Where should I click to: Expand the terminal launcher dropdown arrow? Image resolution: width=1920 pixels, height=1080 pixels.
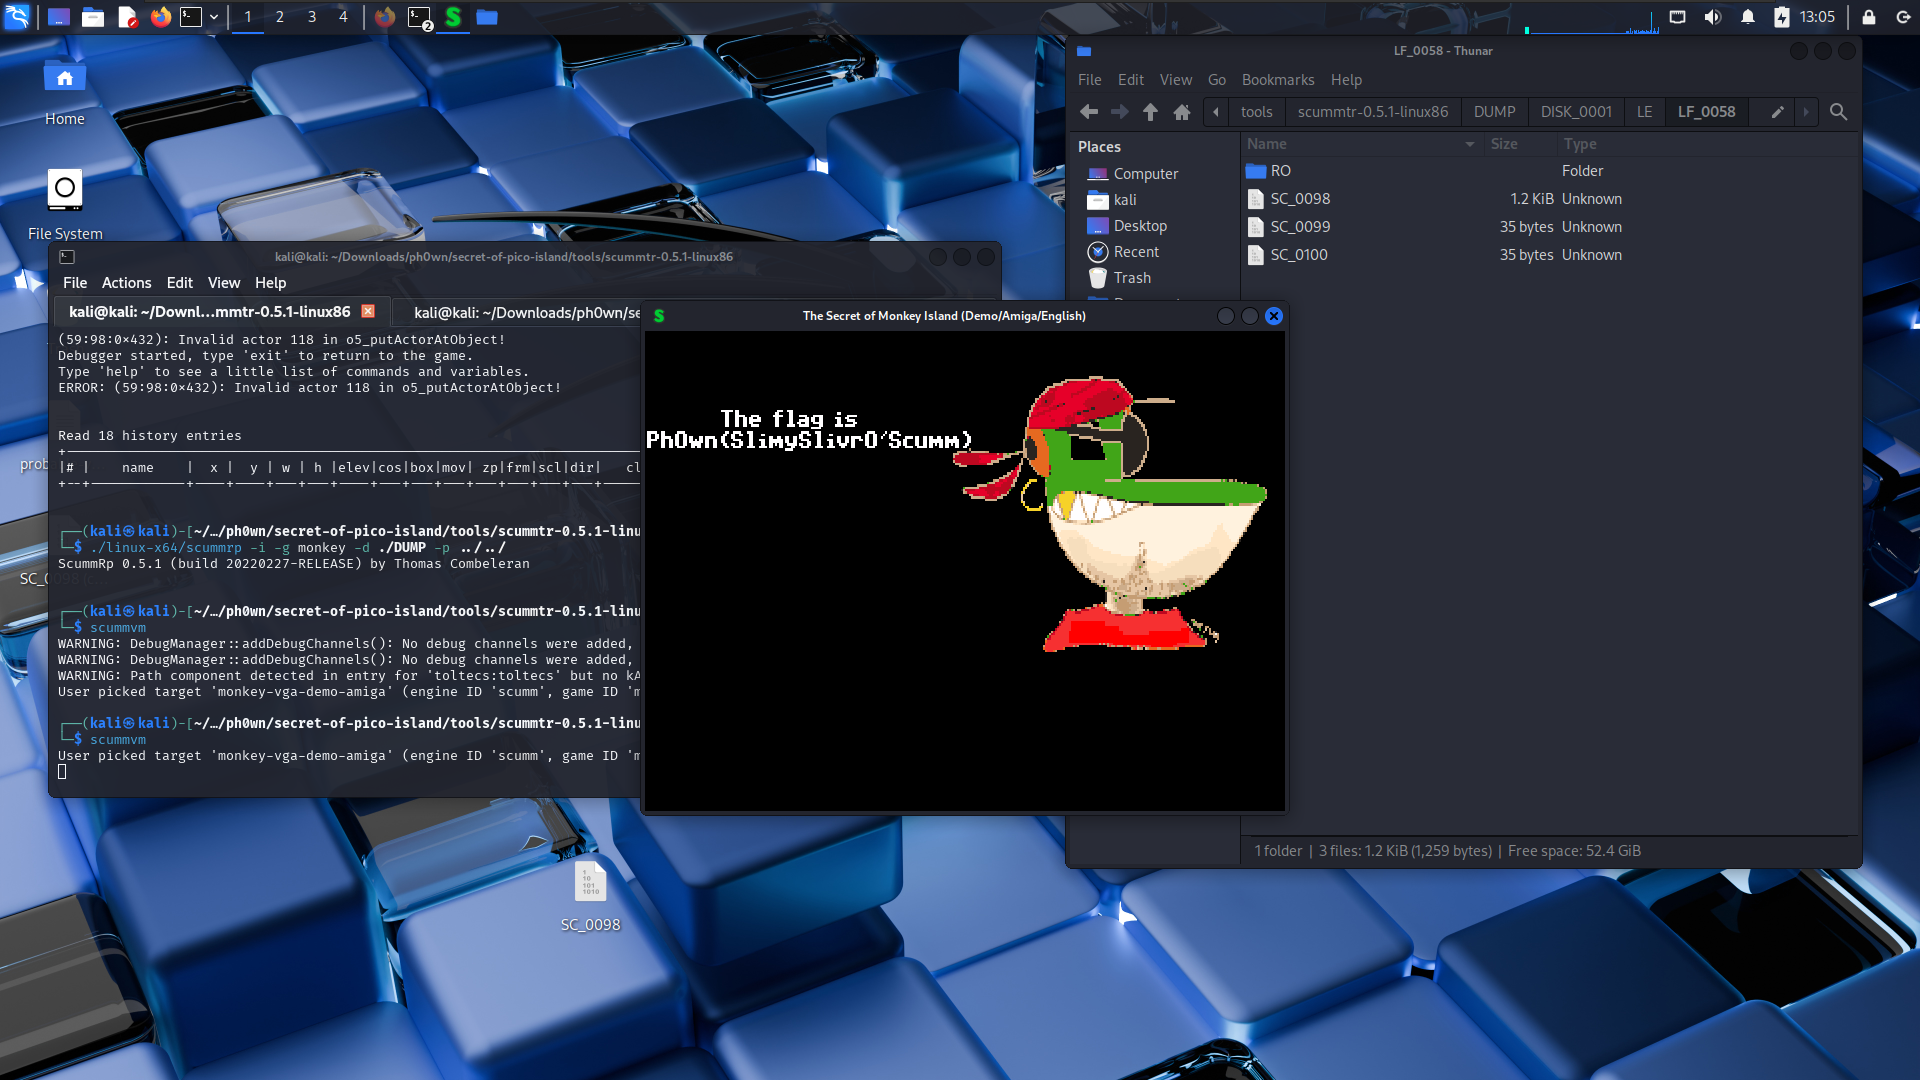coord(214,17)
